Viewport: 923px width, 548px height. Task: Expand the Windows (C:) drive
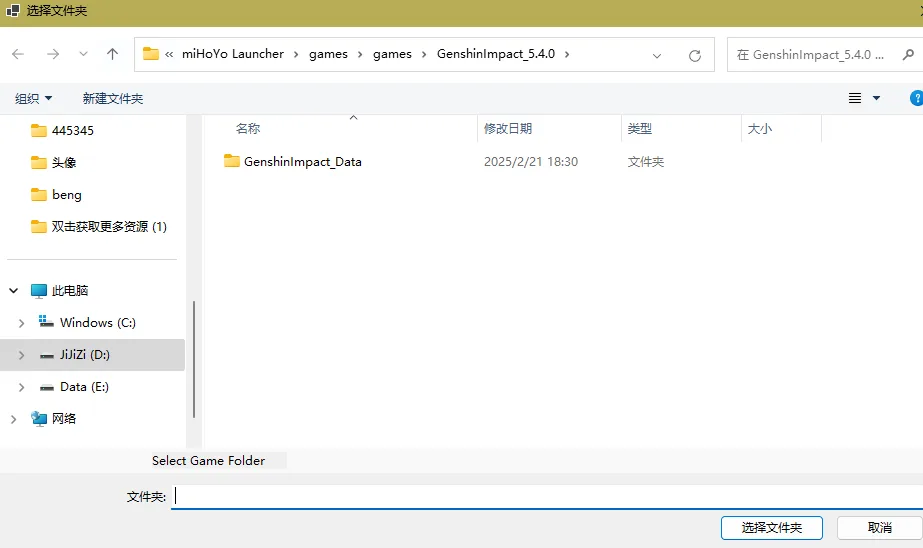[x=21, y=323]
